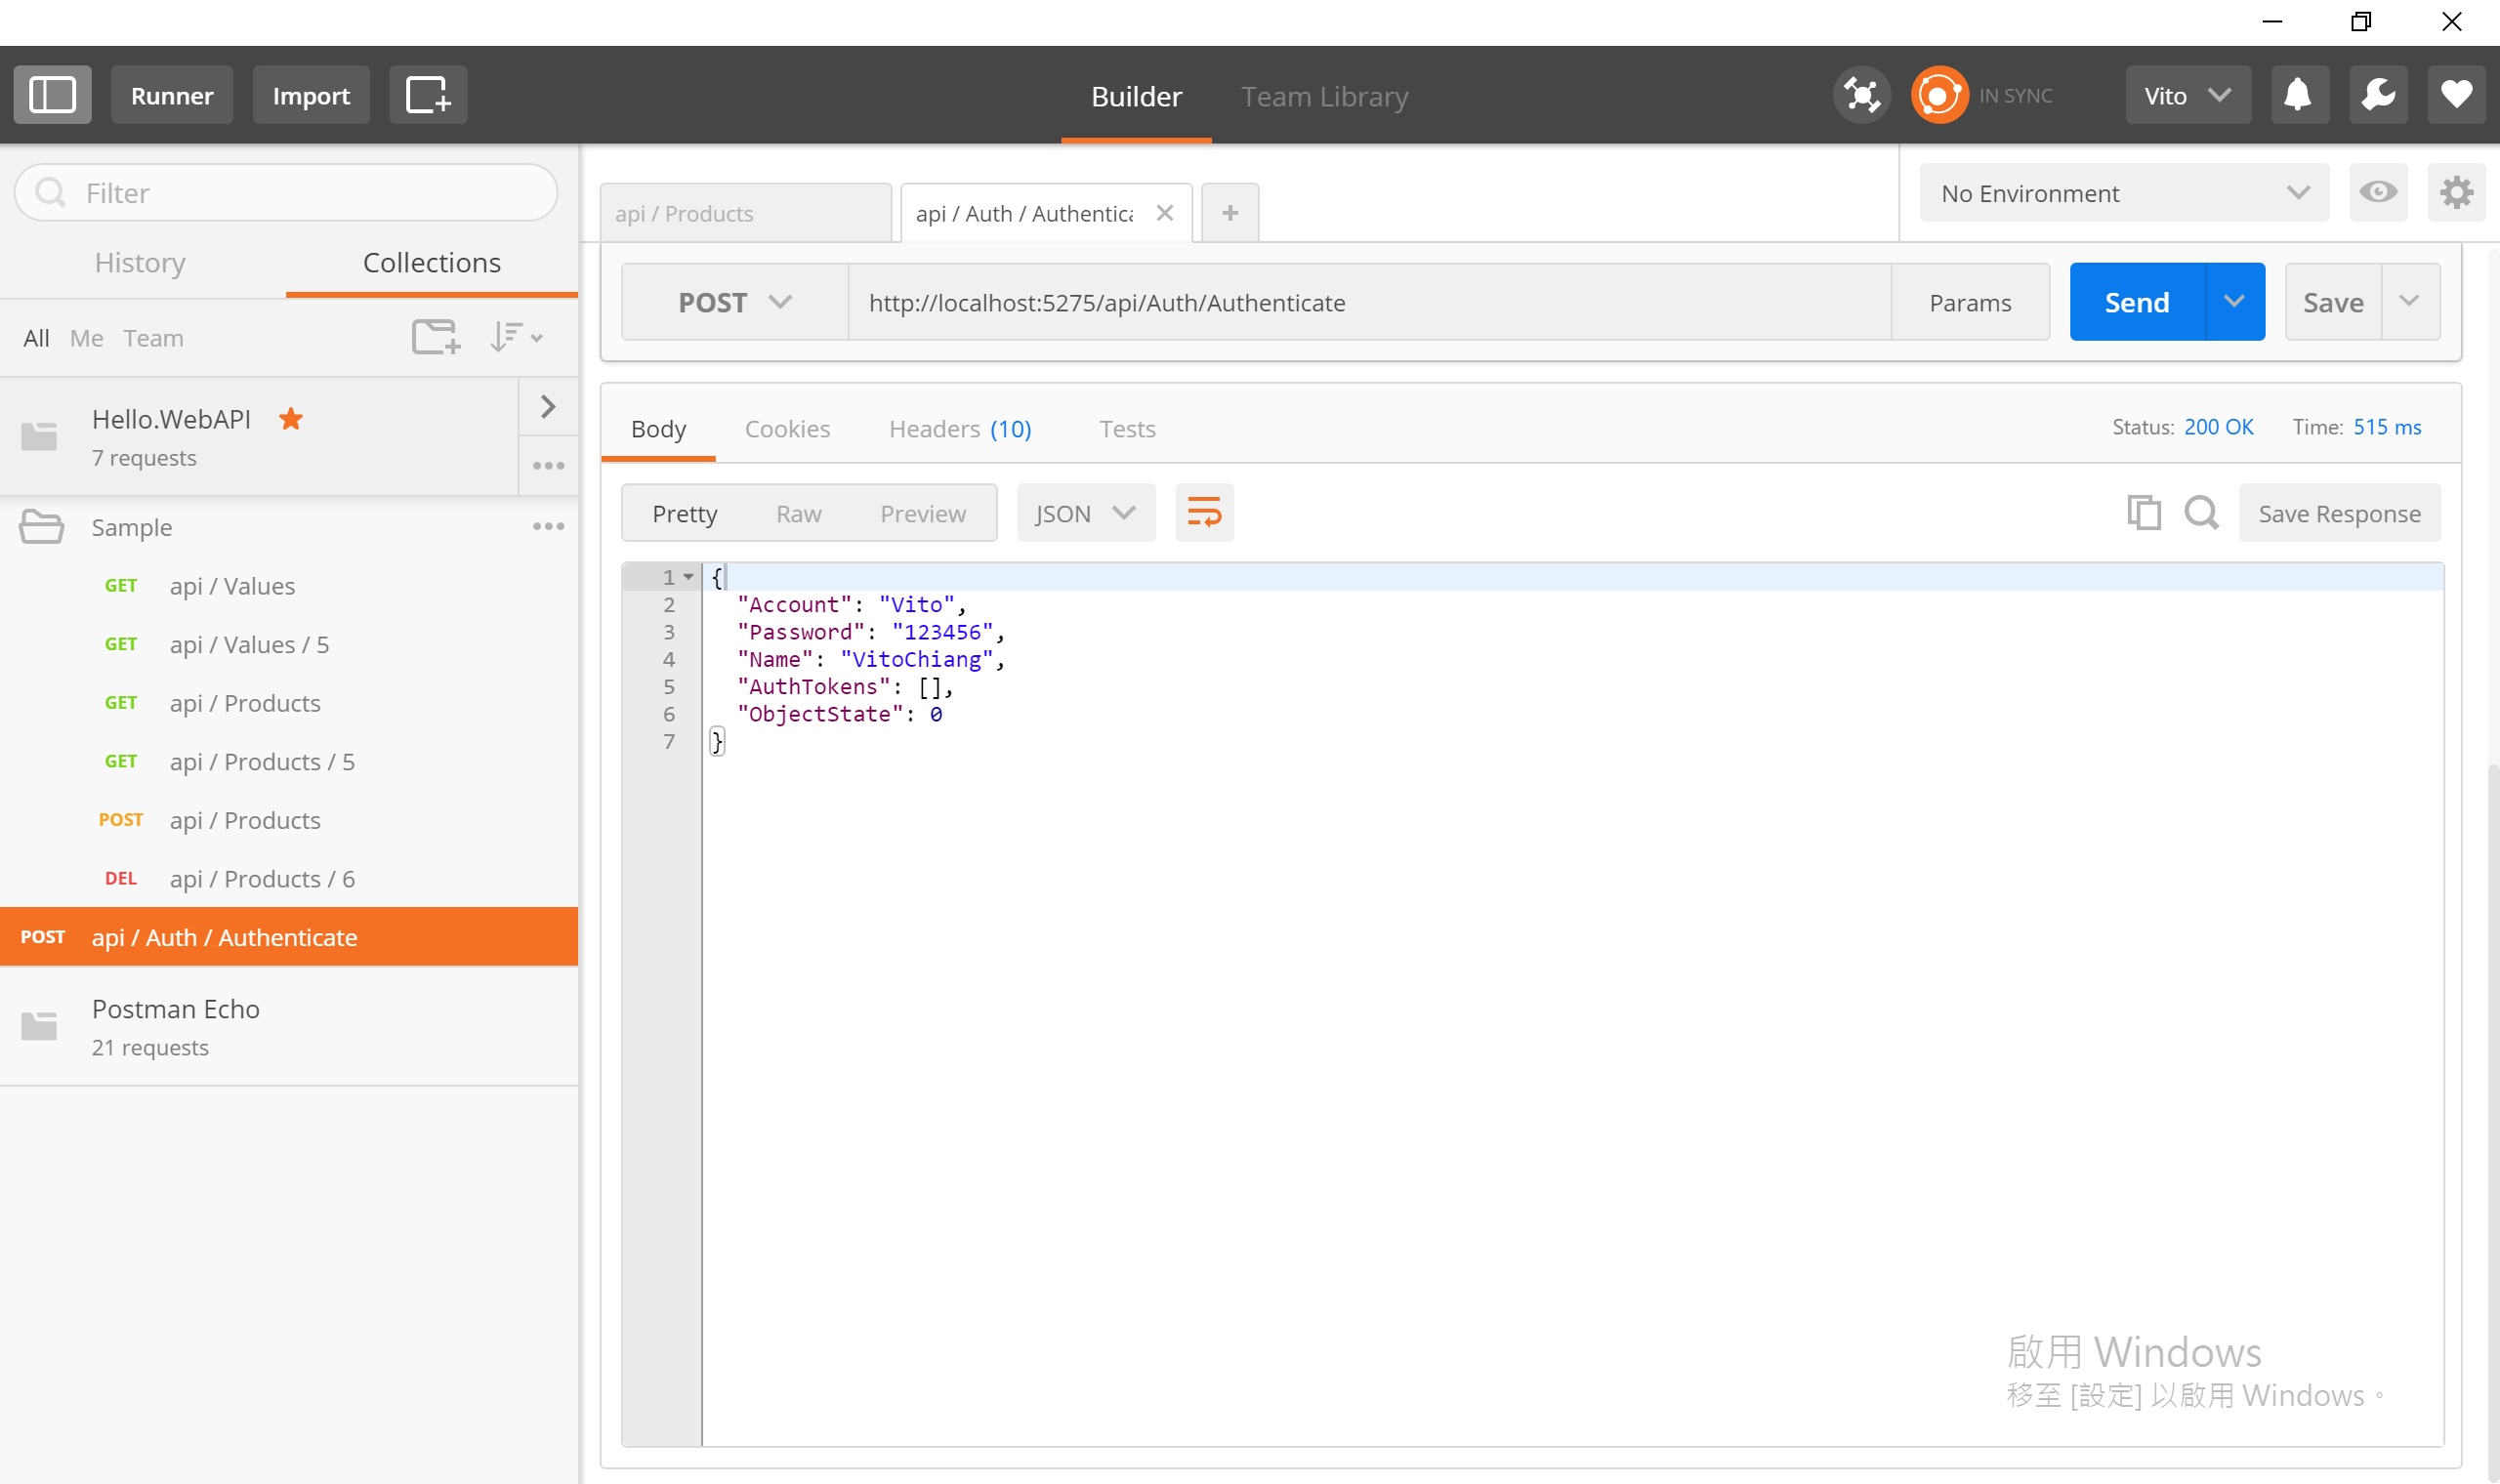Viewport: 2500px width, 1484px height.
Task: Filter collections by All
Action: 36,338
